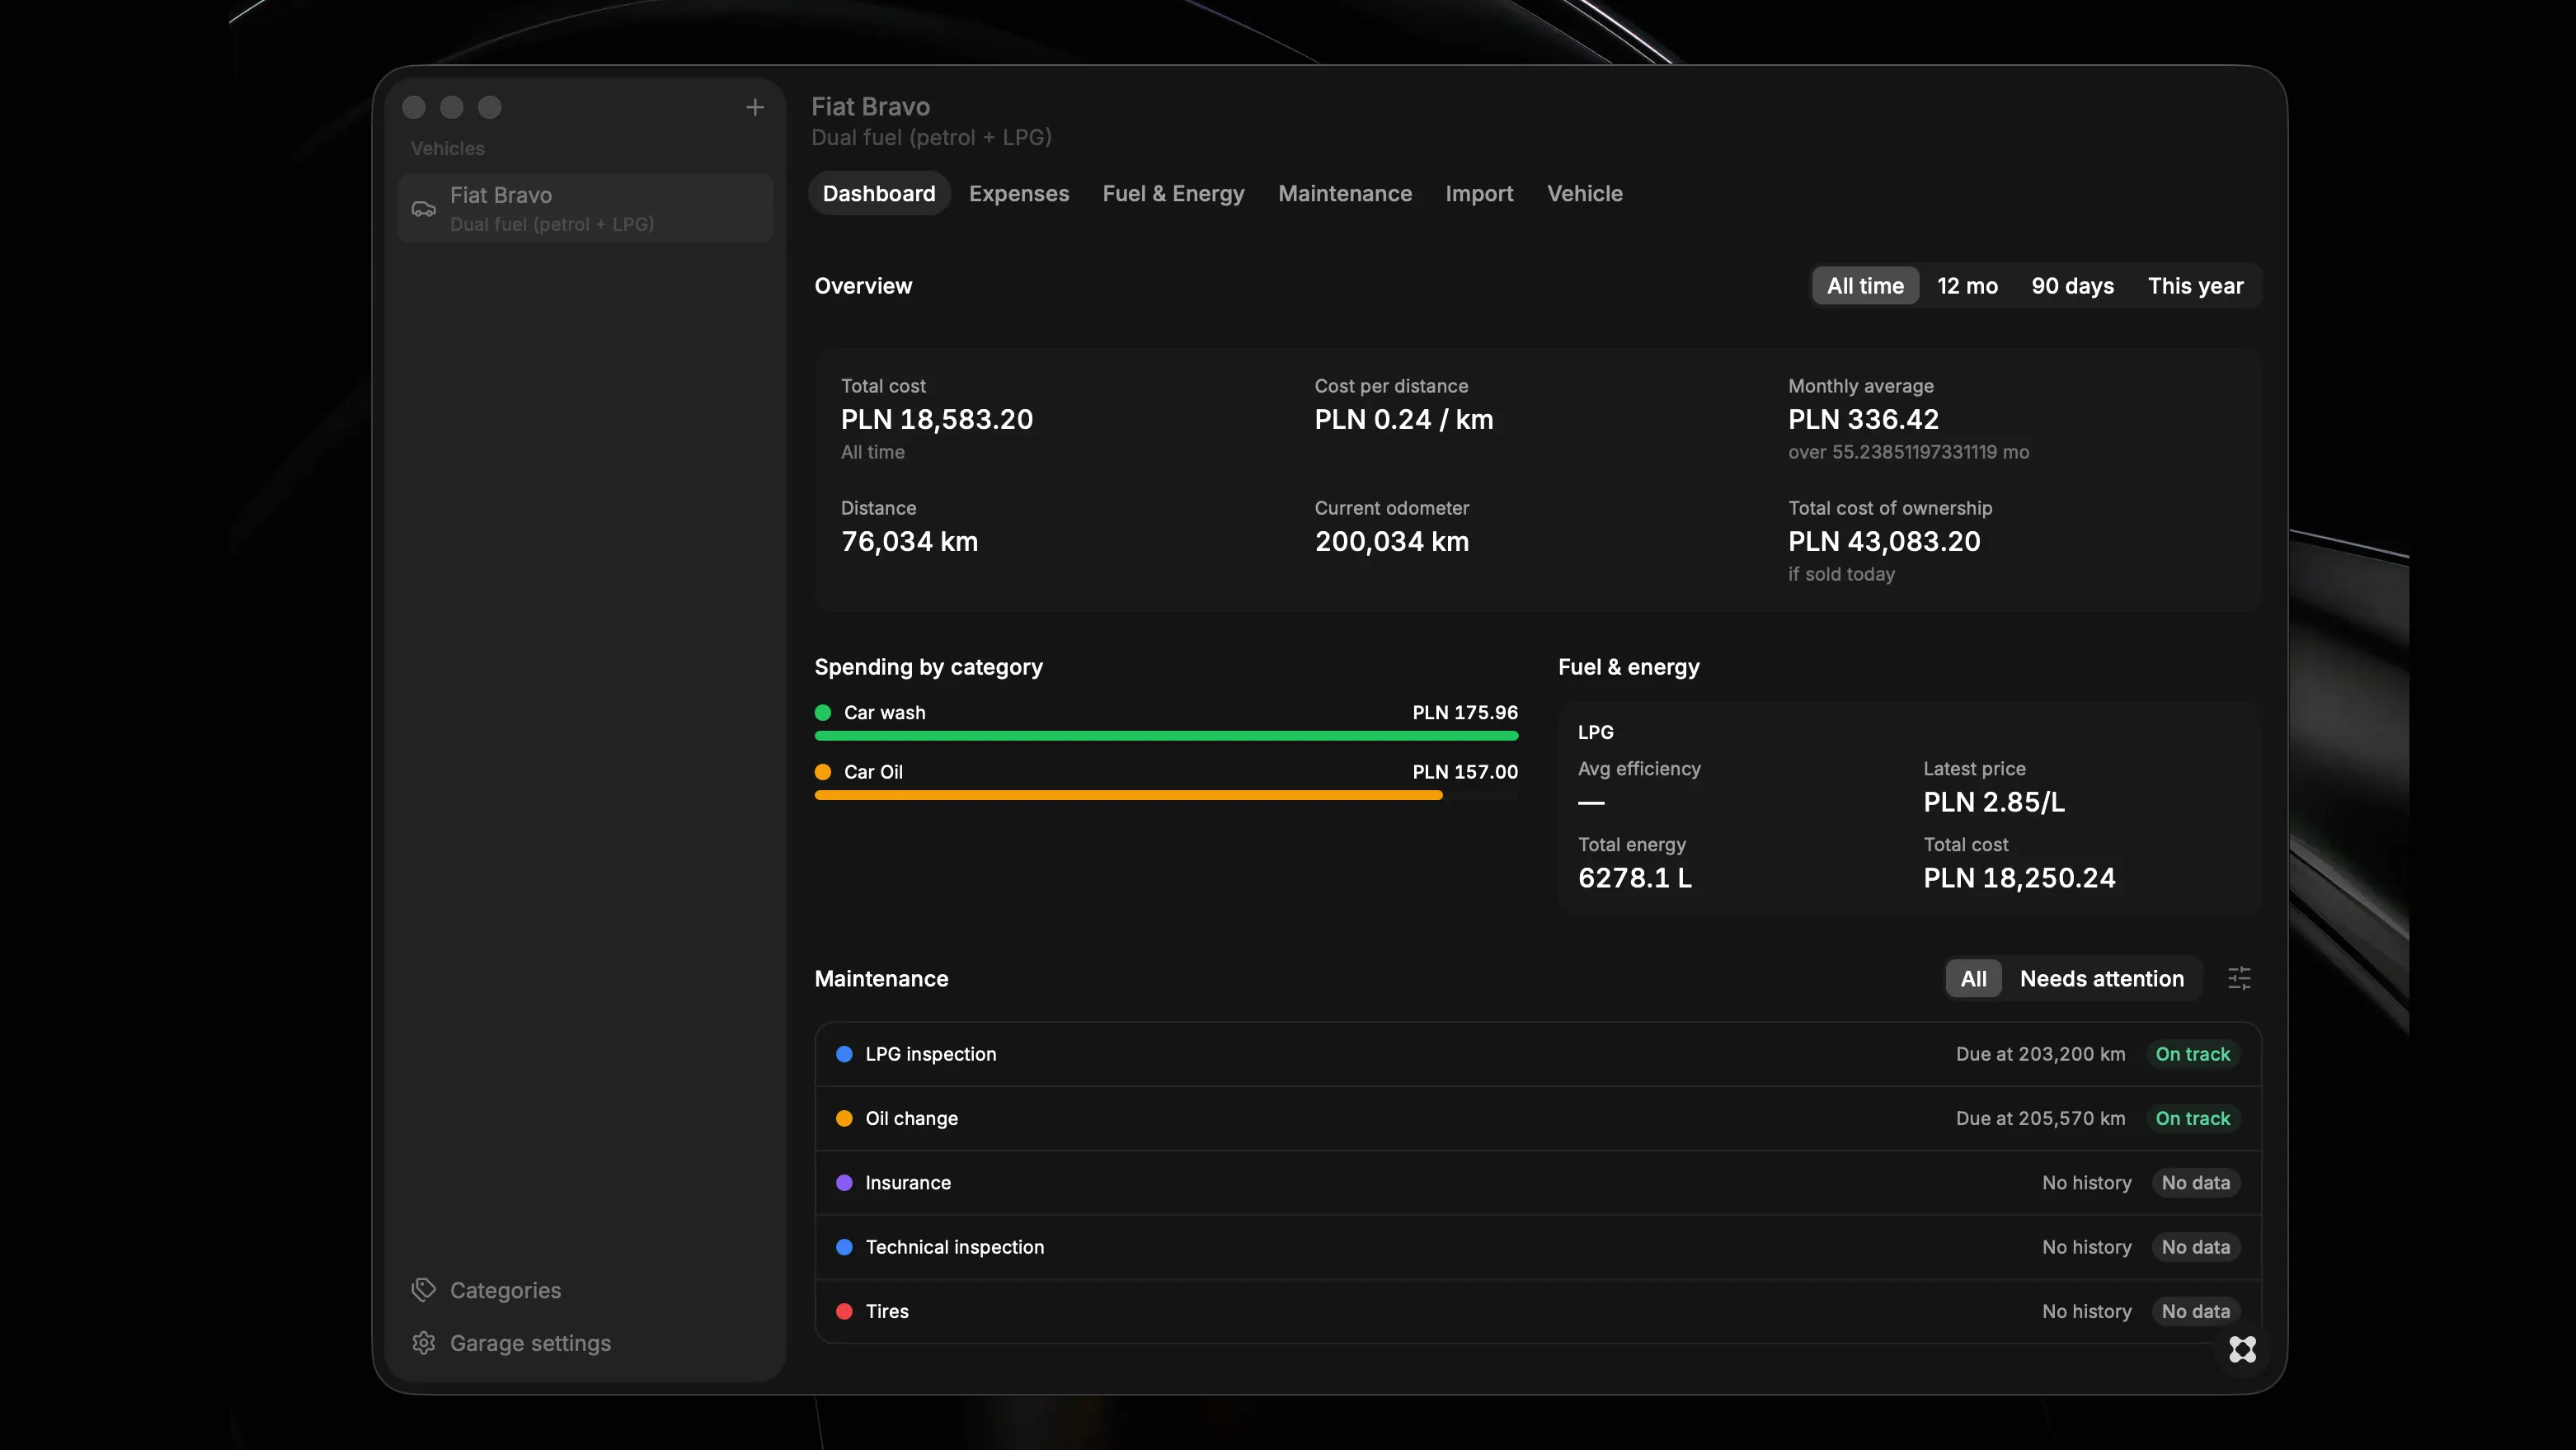
Task: Click green Car wash category dot
Action: [823, 712]
